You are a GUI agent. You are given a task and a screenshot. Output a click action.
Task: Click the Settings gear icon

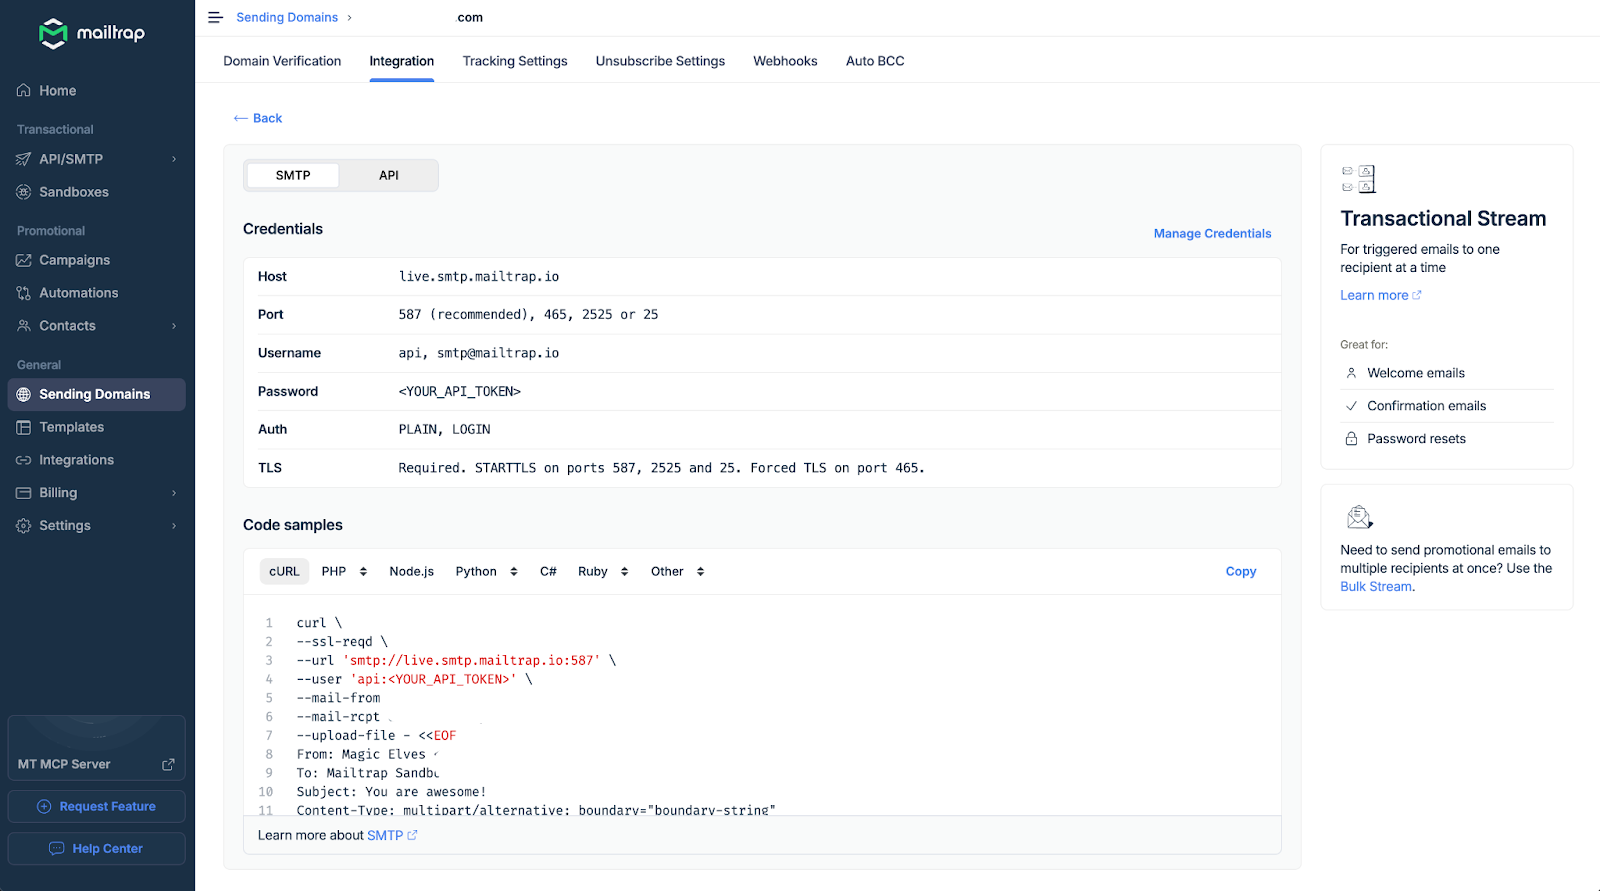coord(24,526)
